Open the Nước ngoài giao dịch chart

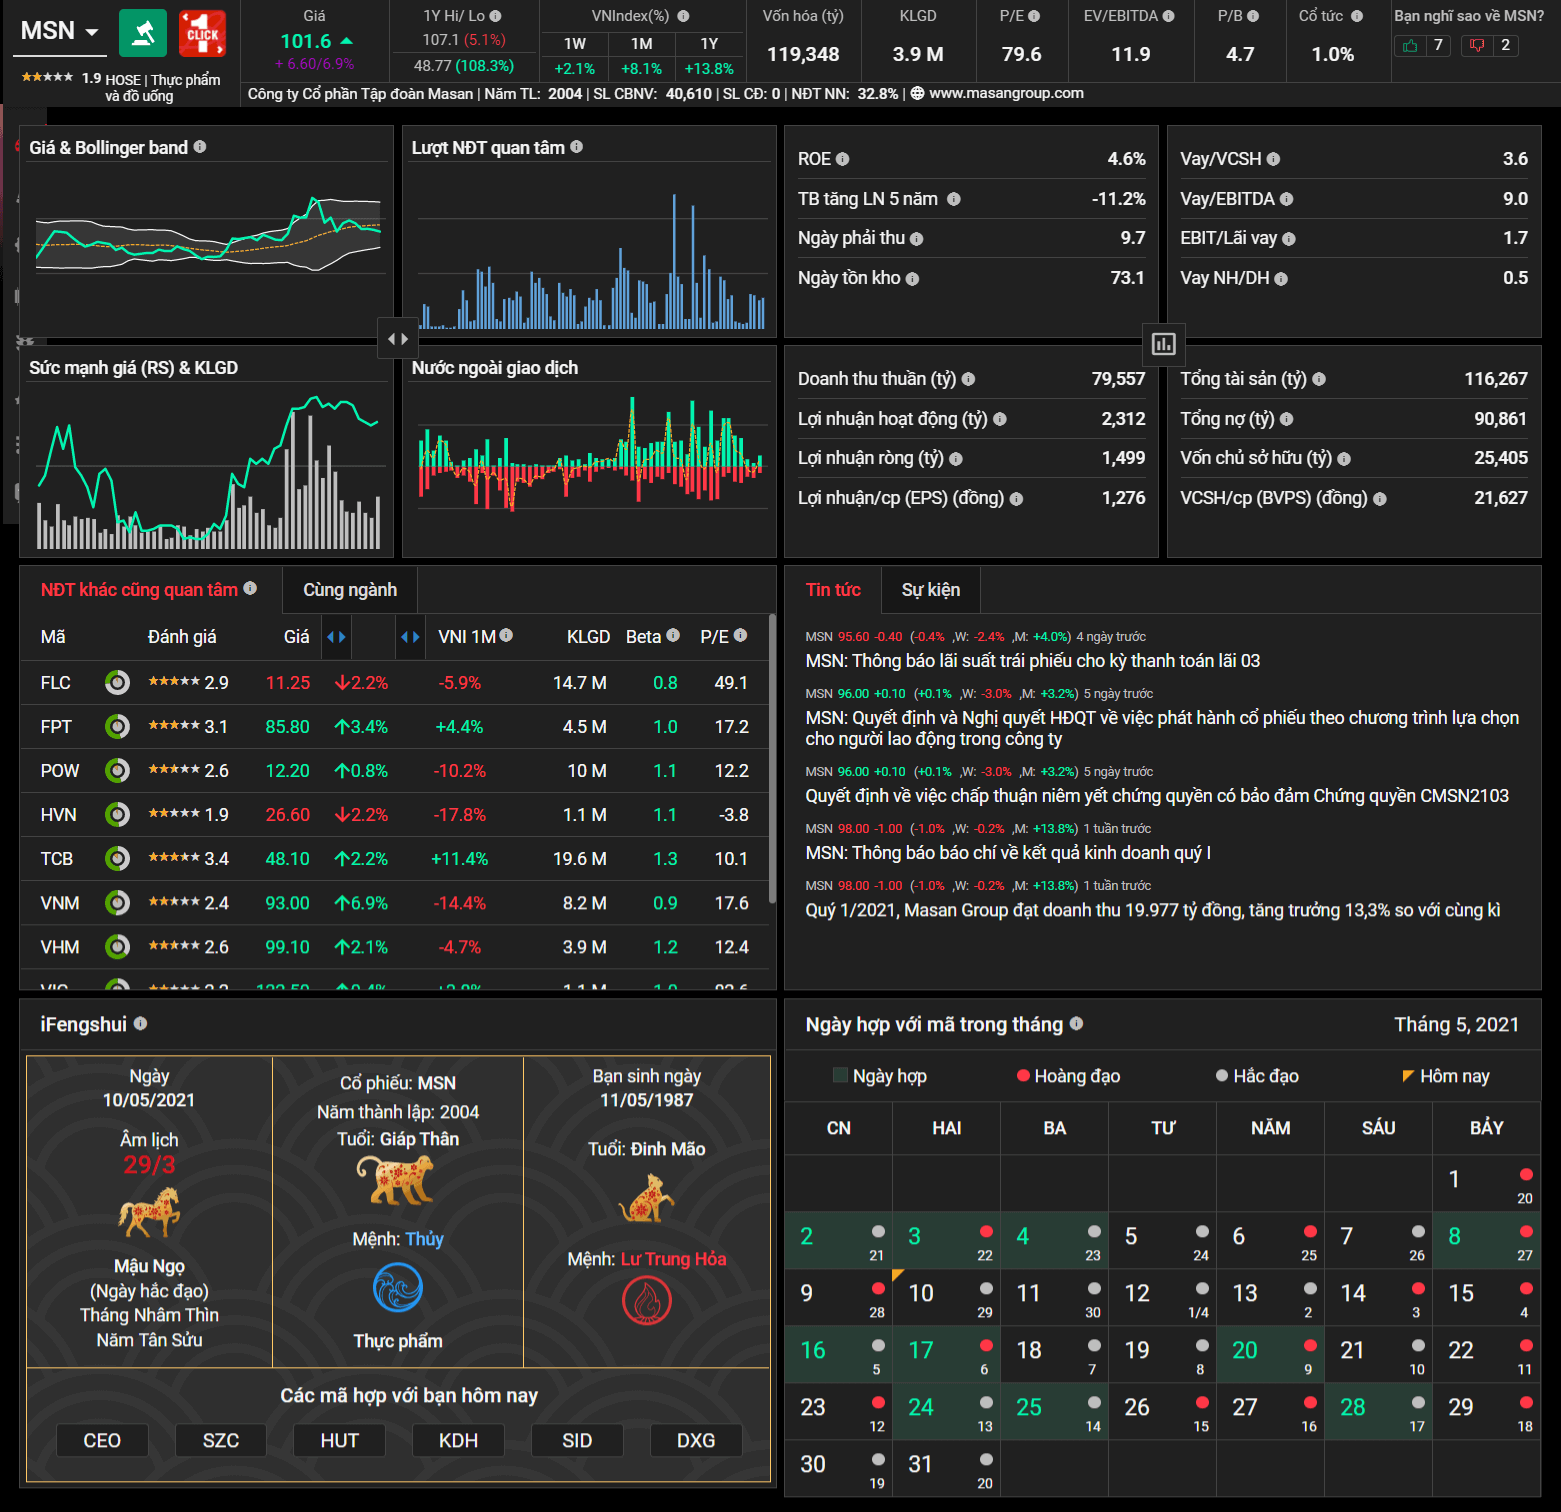(590, 452)
